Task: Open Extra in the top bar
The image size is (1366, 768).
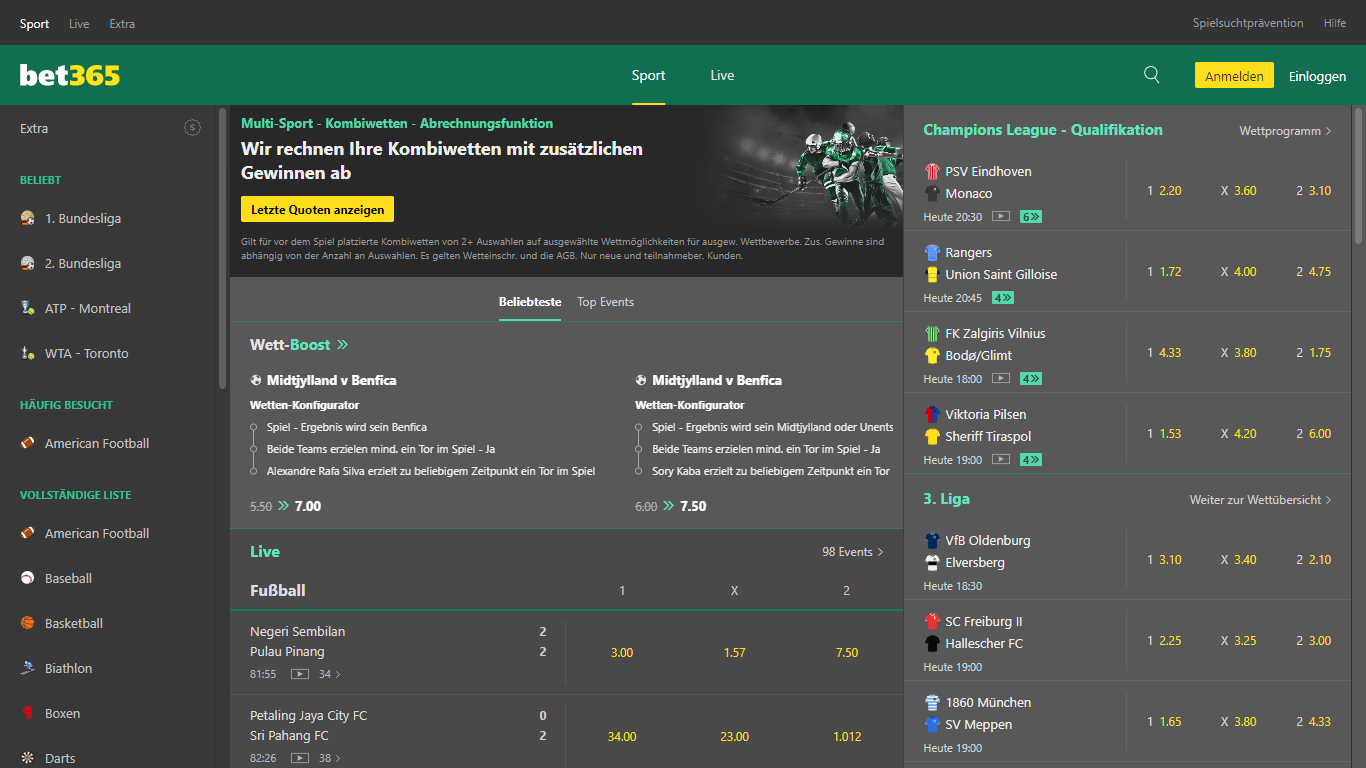Action: (122, 23)
